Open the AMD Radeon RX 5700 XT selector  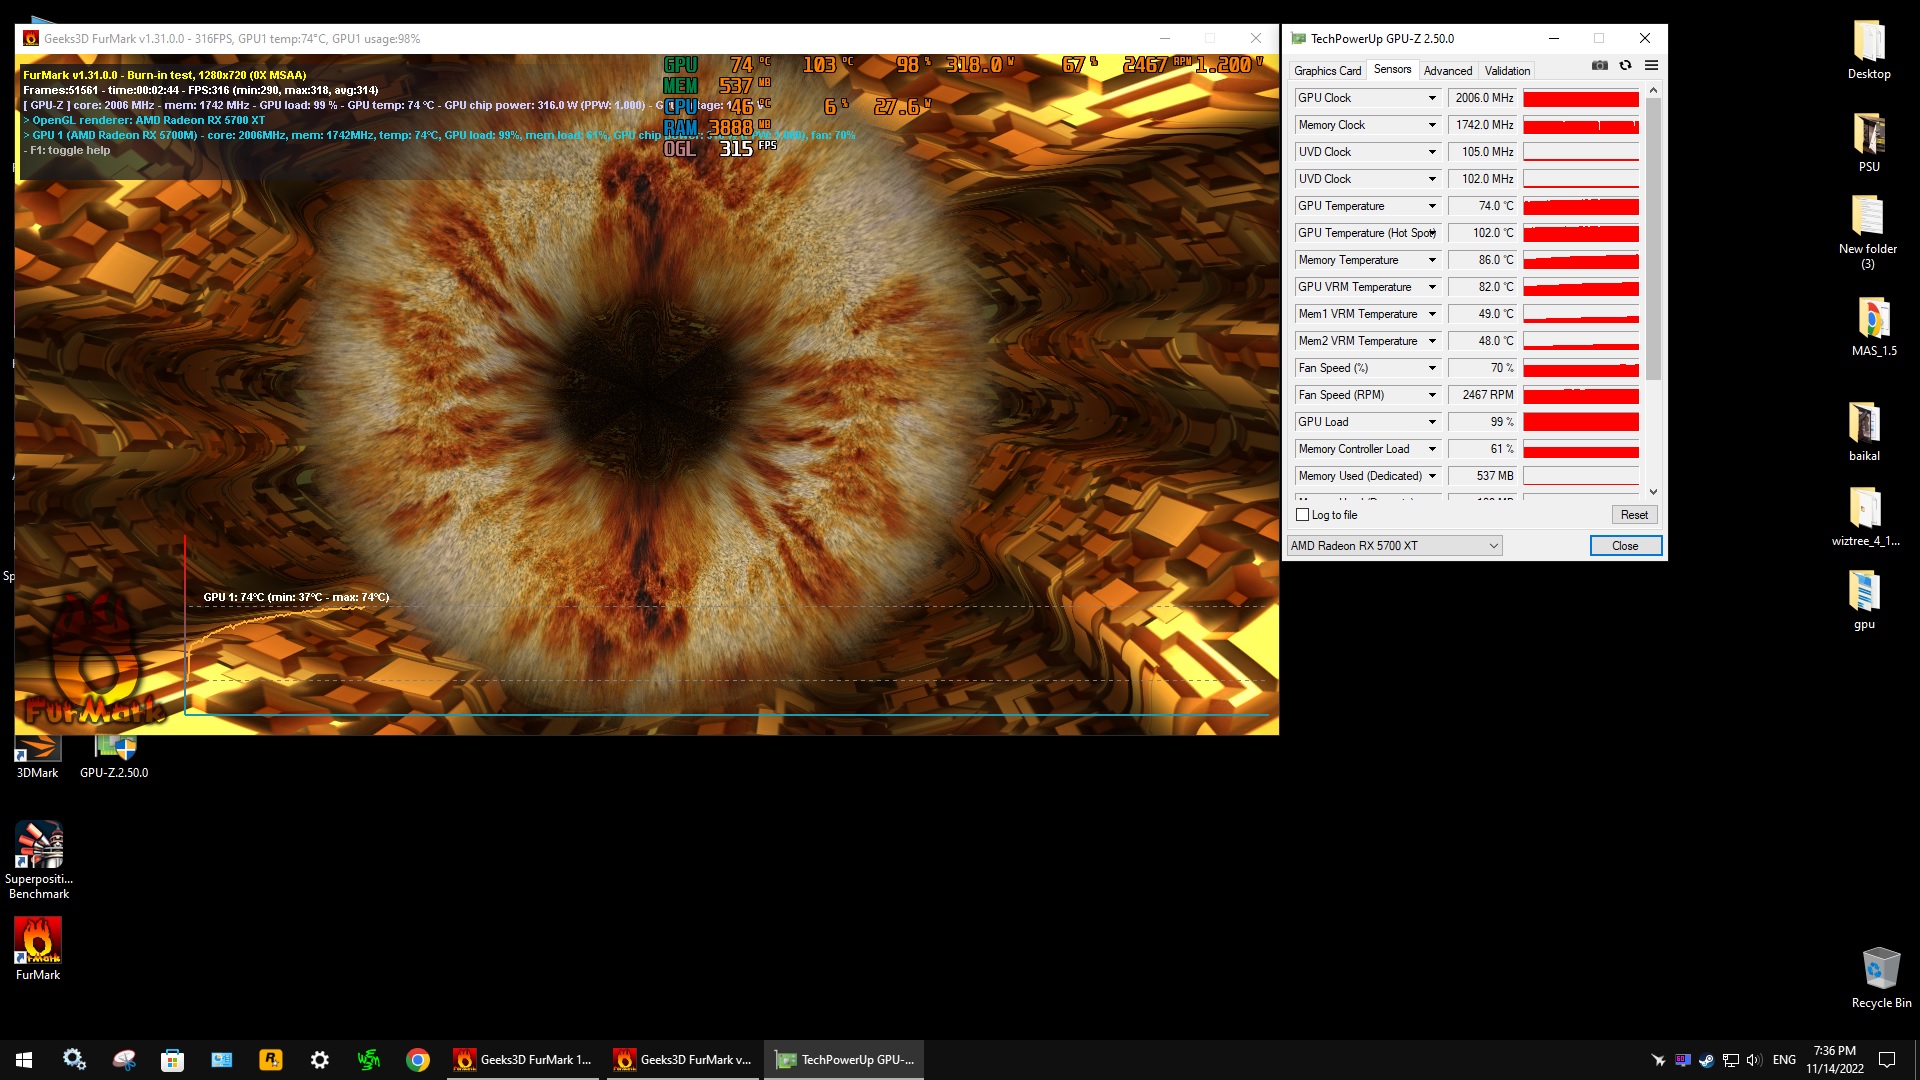[1394, 546]
